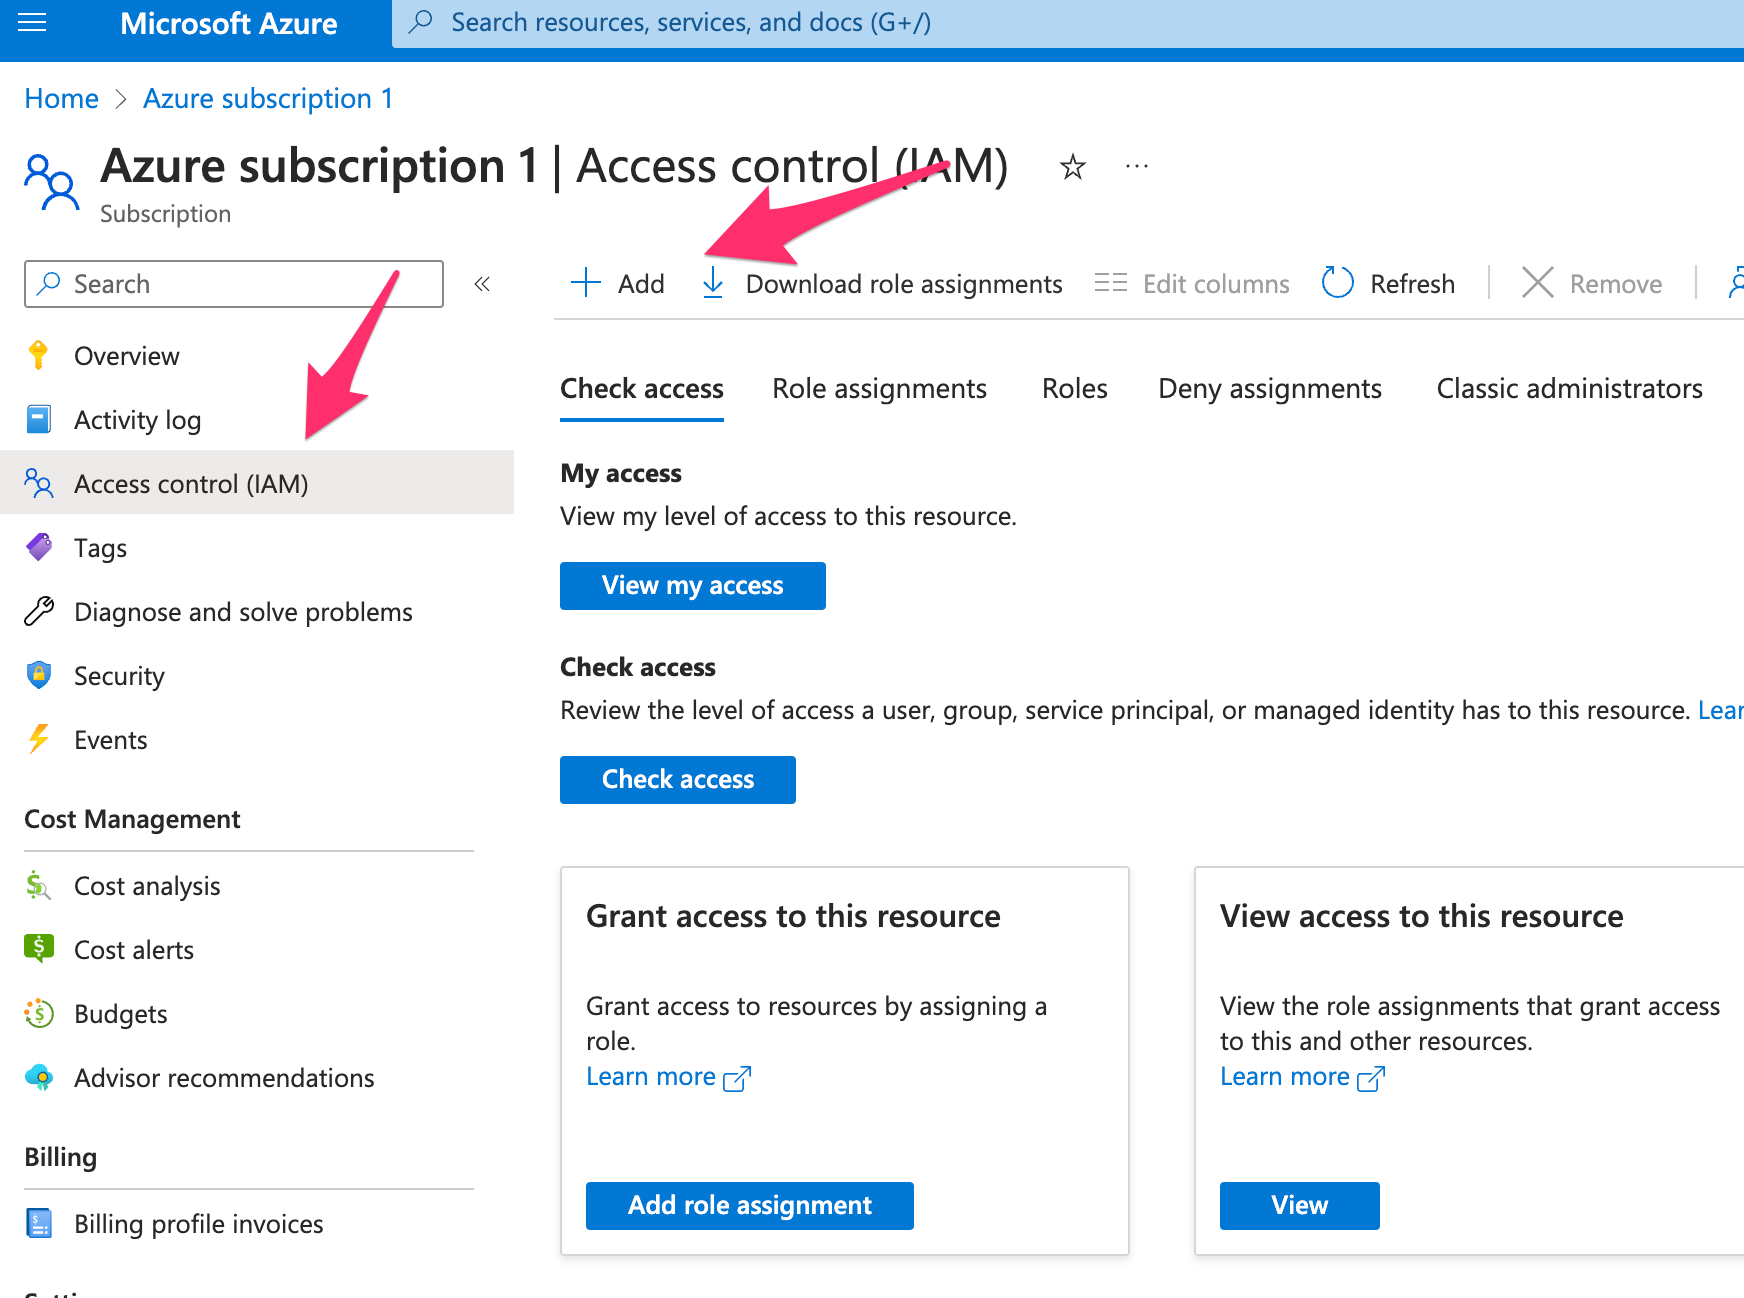
Task: Click Learn more in View access card
Action: coord(1285,1076)
